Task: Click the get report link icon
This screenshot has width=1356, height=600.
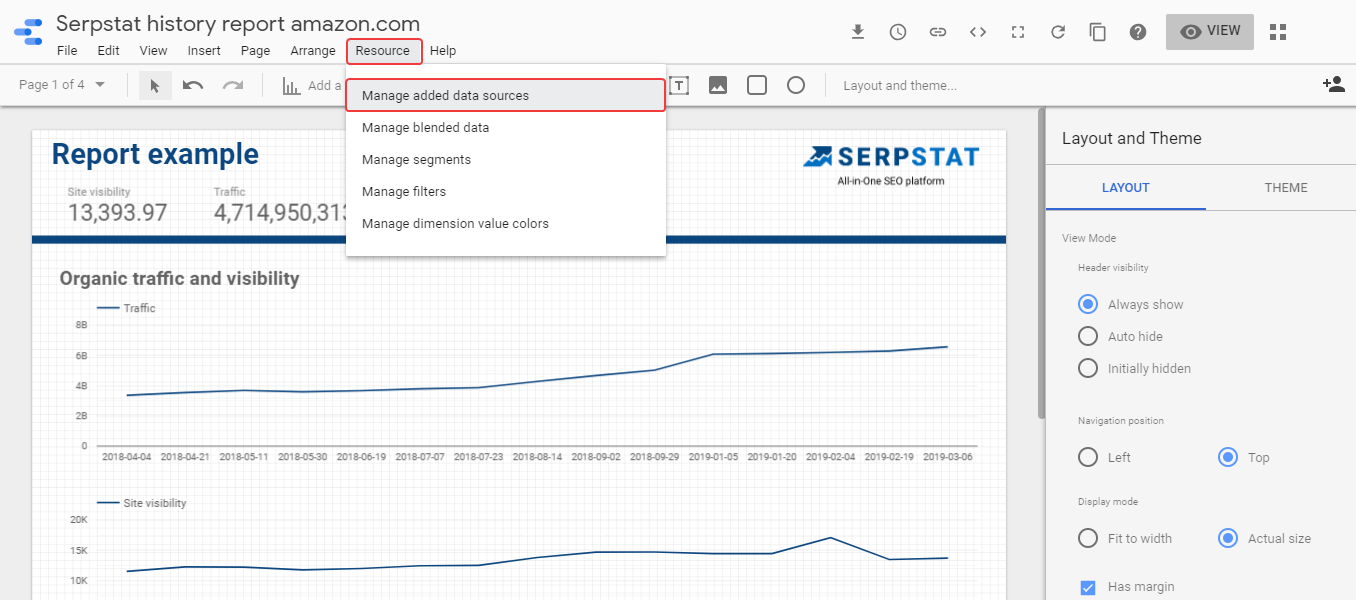Action: 938,32
